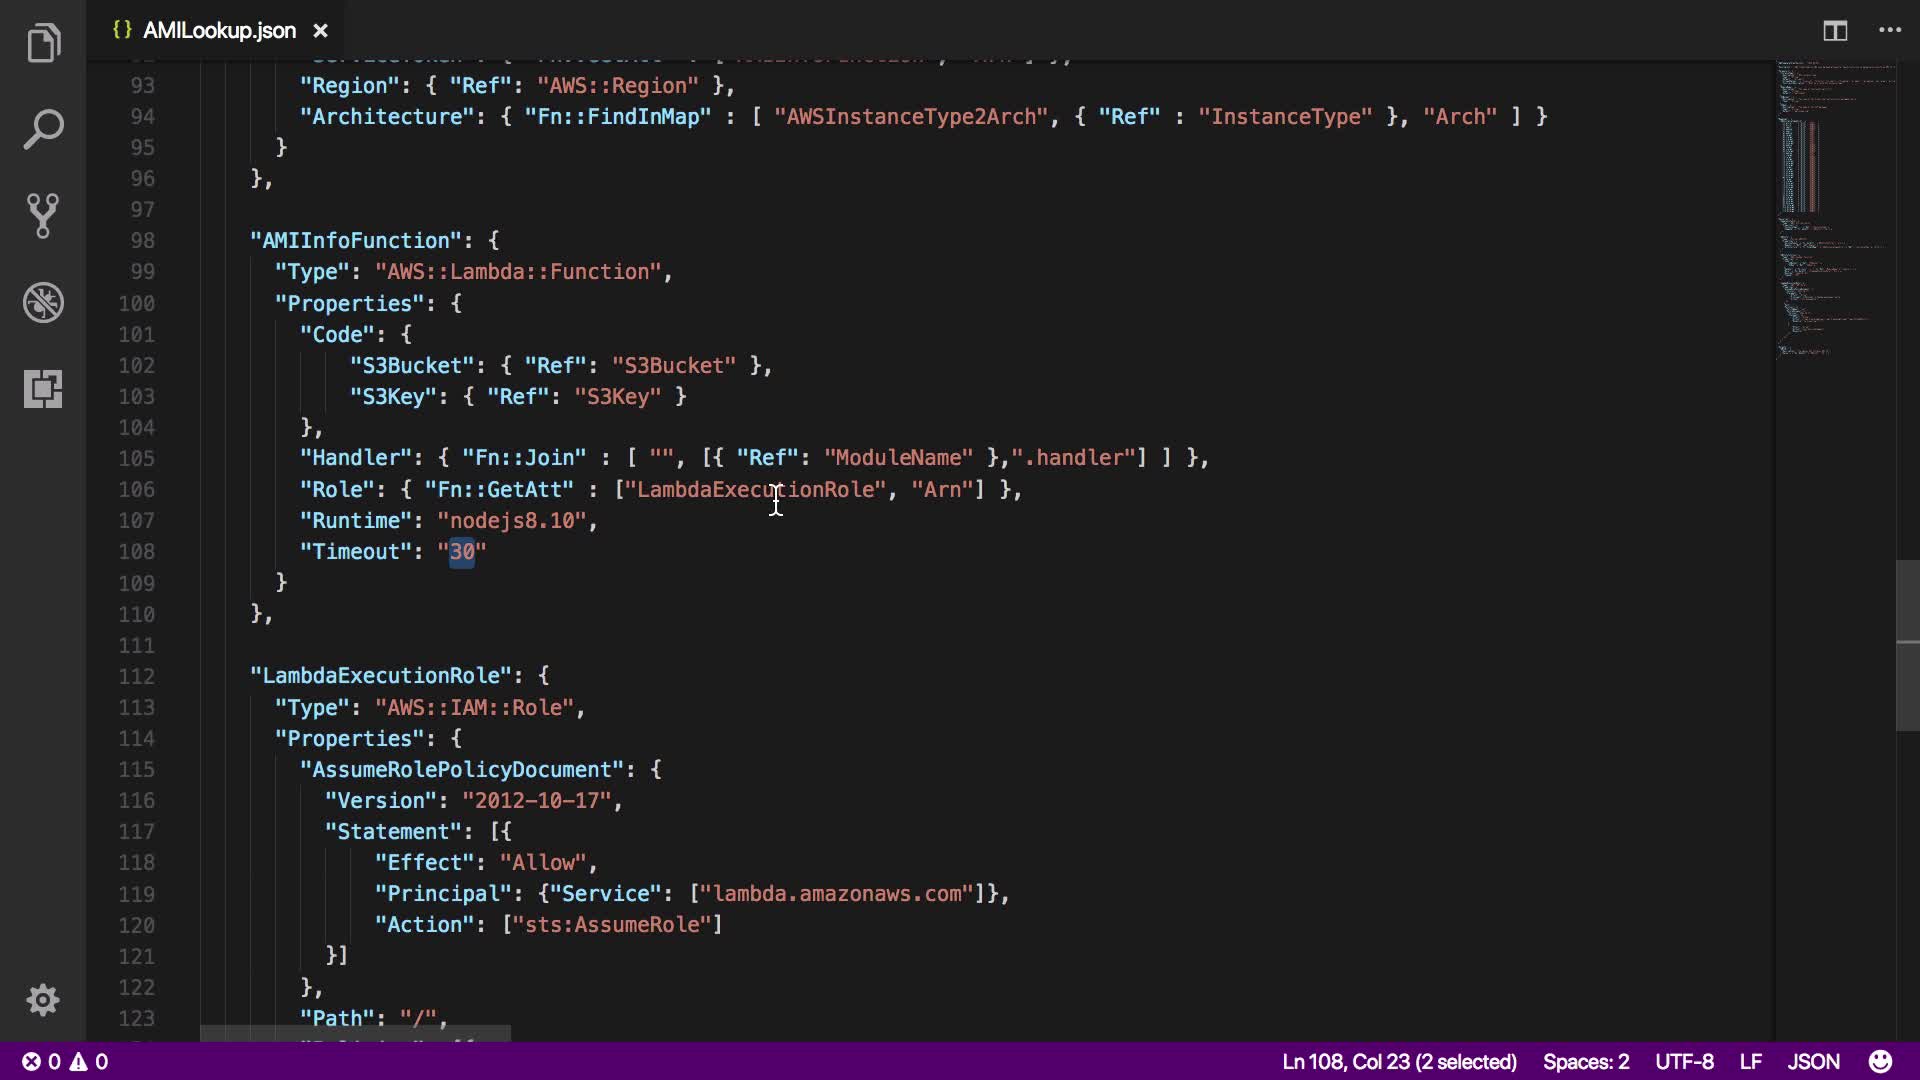The image size is (1920, 1080).
Task: Open the Manage settings gear
Action: coord(43,1000)
